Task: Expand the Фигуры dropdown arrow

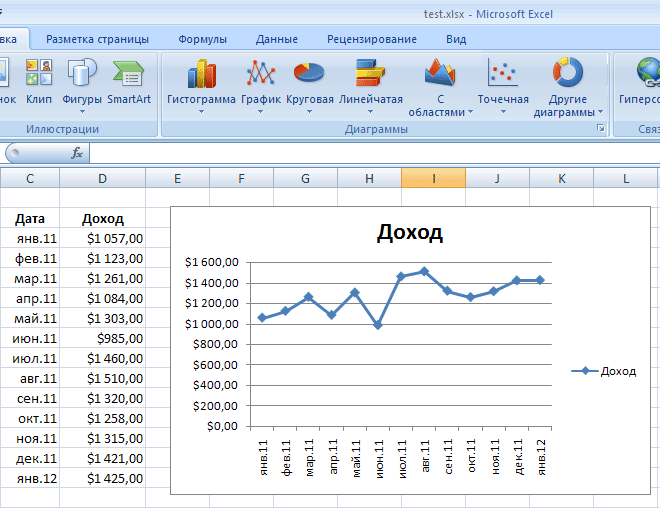Action: (82, 112)
